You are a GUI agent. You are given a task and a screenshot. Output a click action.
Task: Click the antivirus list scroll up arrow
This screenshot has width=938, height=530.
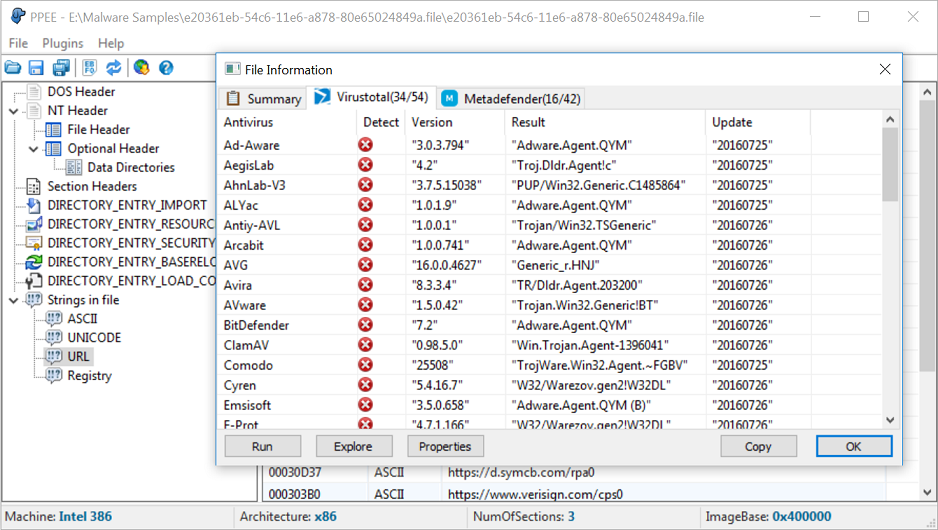click(x=890, y=120)
